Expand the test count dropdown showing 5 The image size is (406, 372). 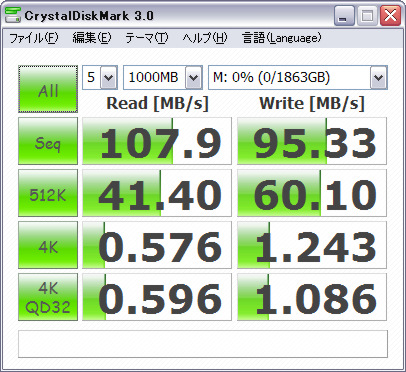(x=109, y=78)
